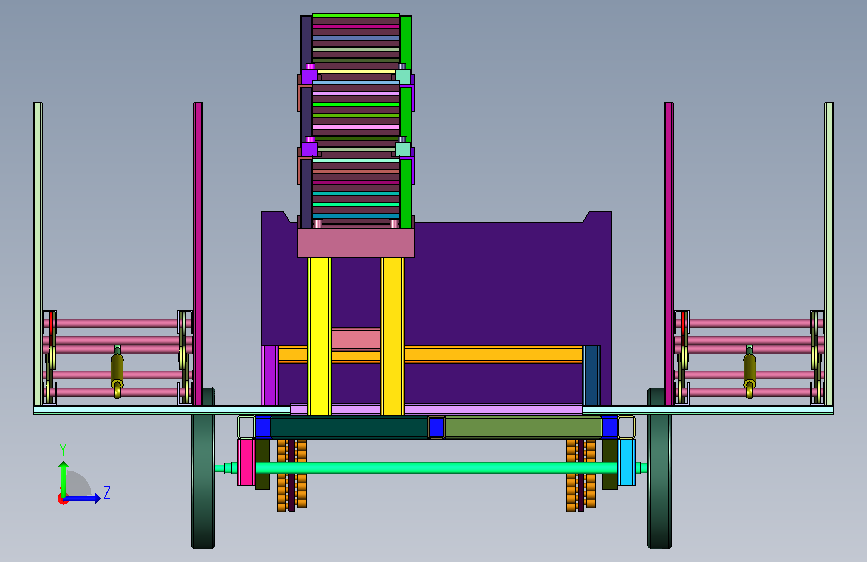Pick the olive green frame beam segment

(523, 428)
